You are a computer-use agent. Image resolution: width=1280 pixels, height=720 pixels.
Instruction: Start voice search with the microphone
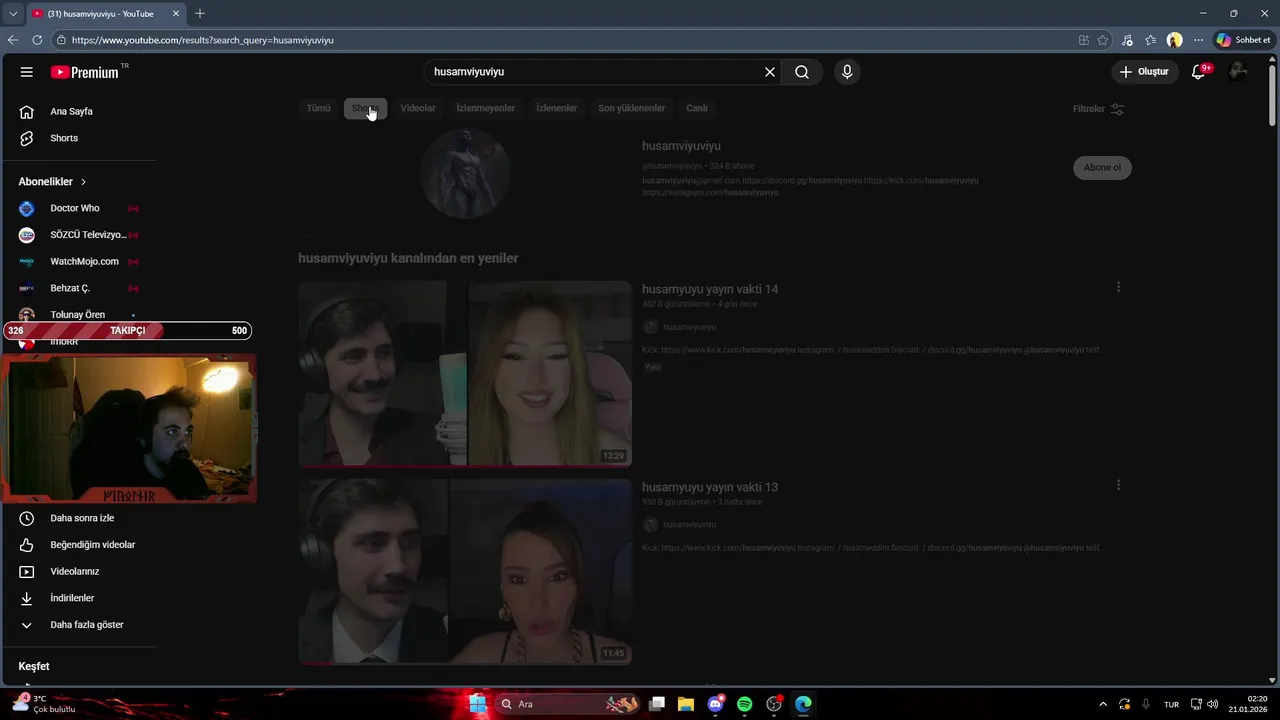847,72
